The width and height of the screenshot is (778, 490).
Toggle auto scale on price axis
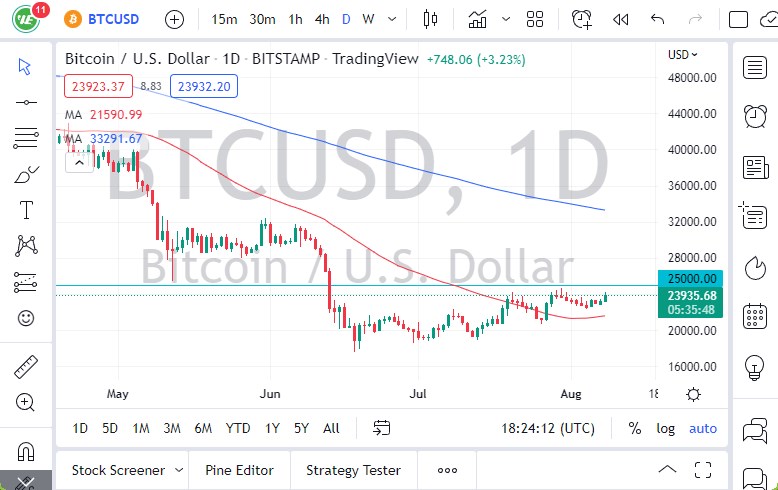[x=703, y=428]
